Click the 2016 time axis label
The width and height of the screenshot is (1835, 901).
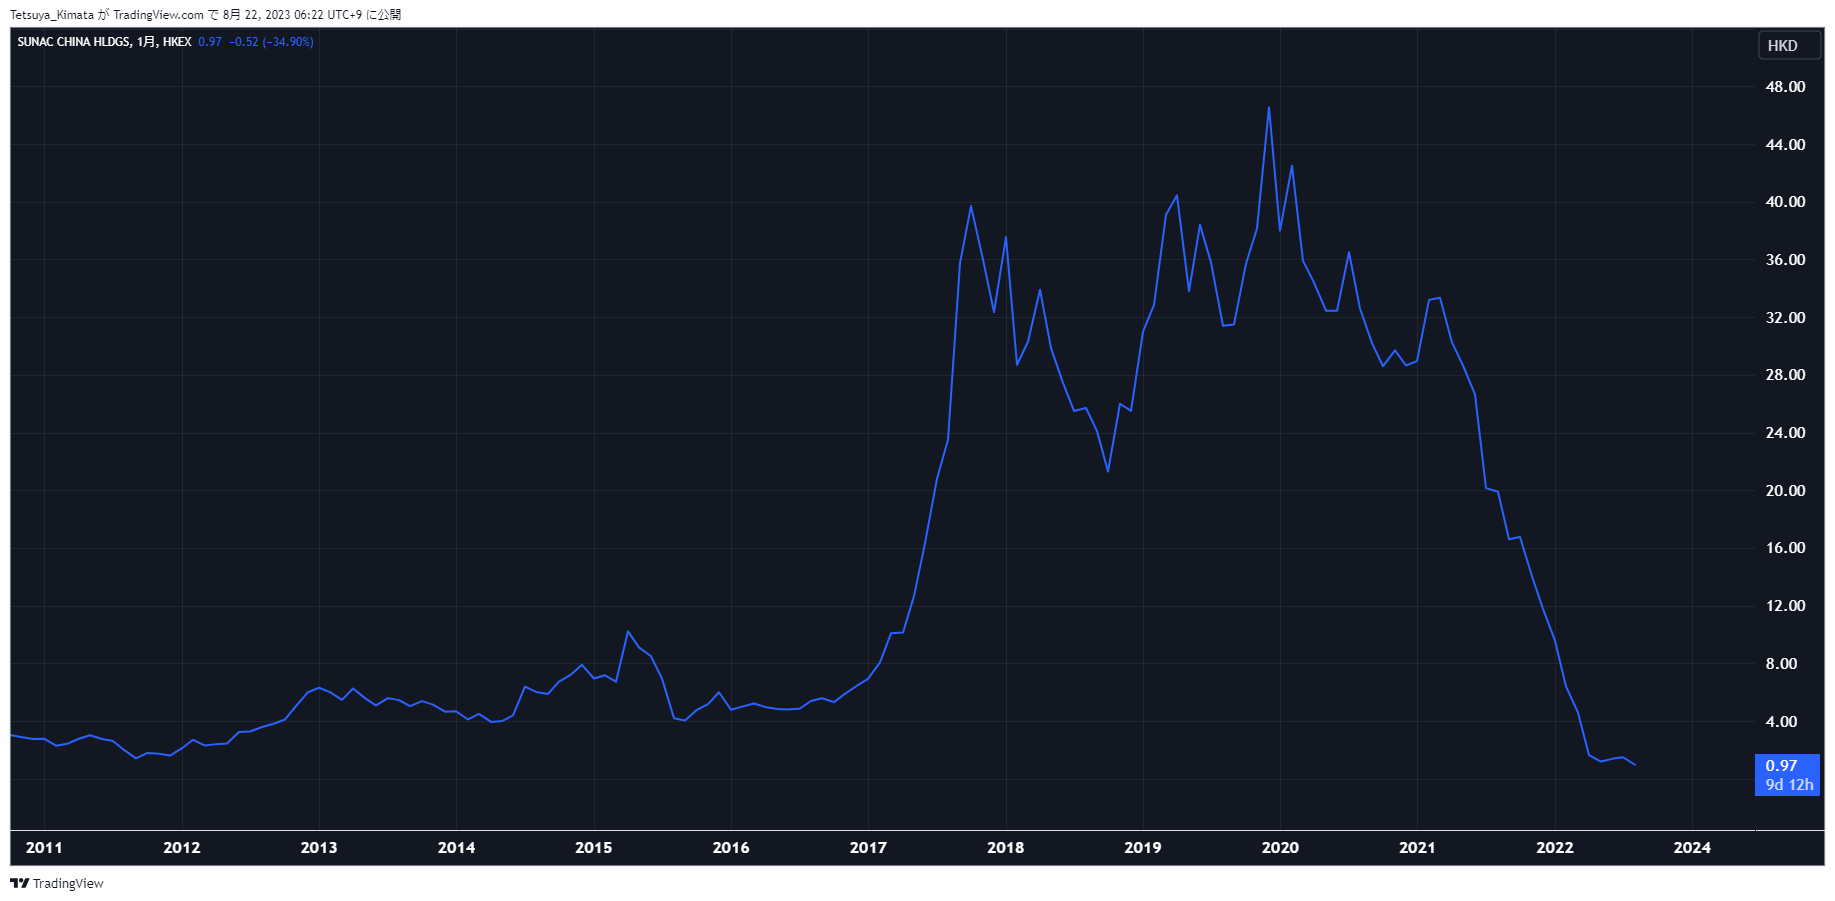pos(731,848)
